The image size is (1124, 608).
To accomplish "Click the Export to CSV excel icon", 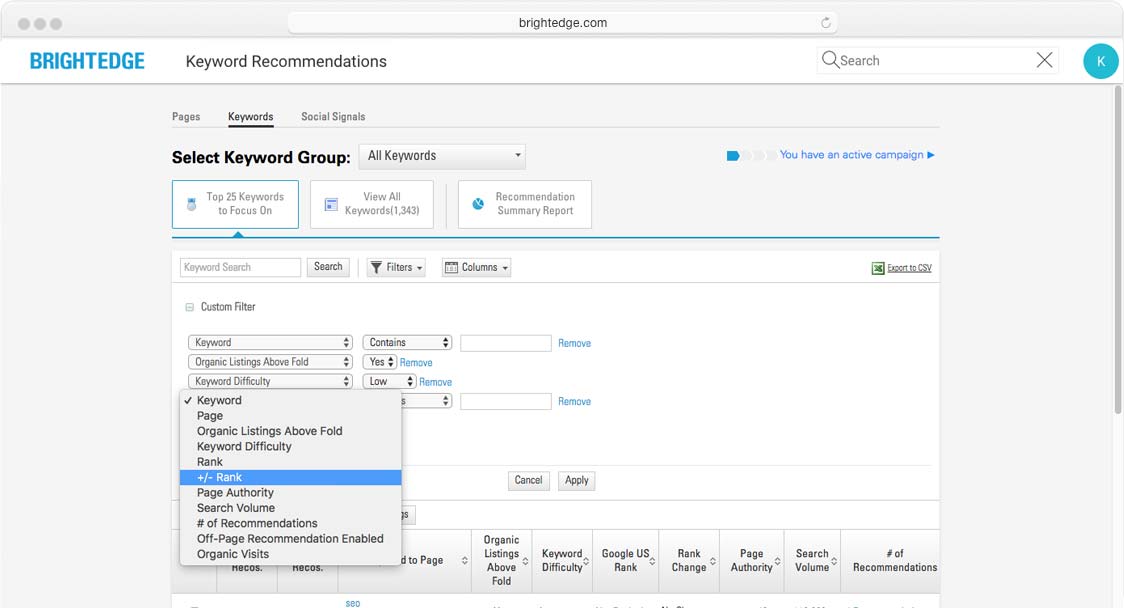I will click(x=878, y=268).
